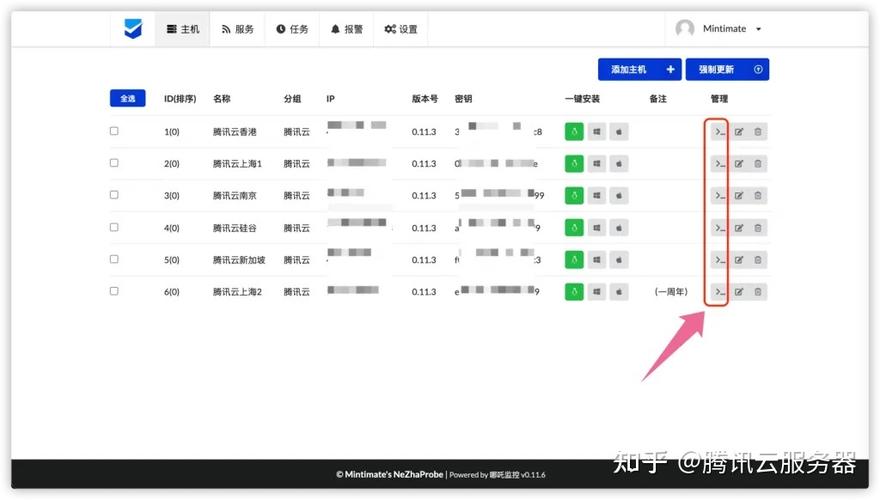Open the Mintimate user dropdown
880x500 pixels.
(x=719, y=29)
